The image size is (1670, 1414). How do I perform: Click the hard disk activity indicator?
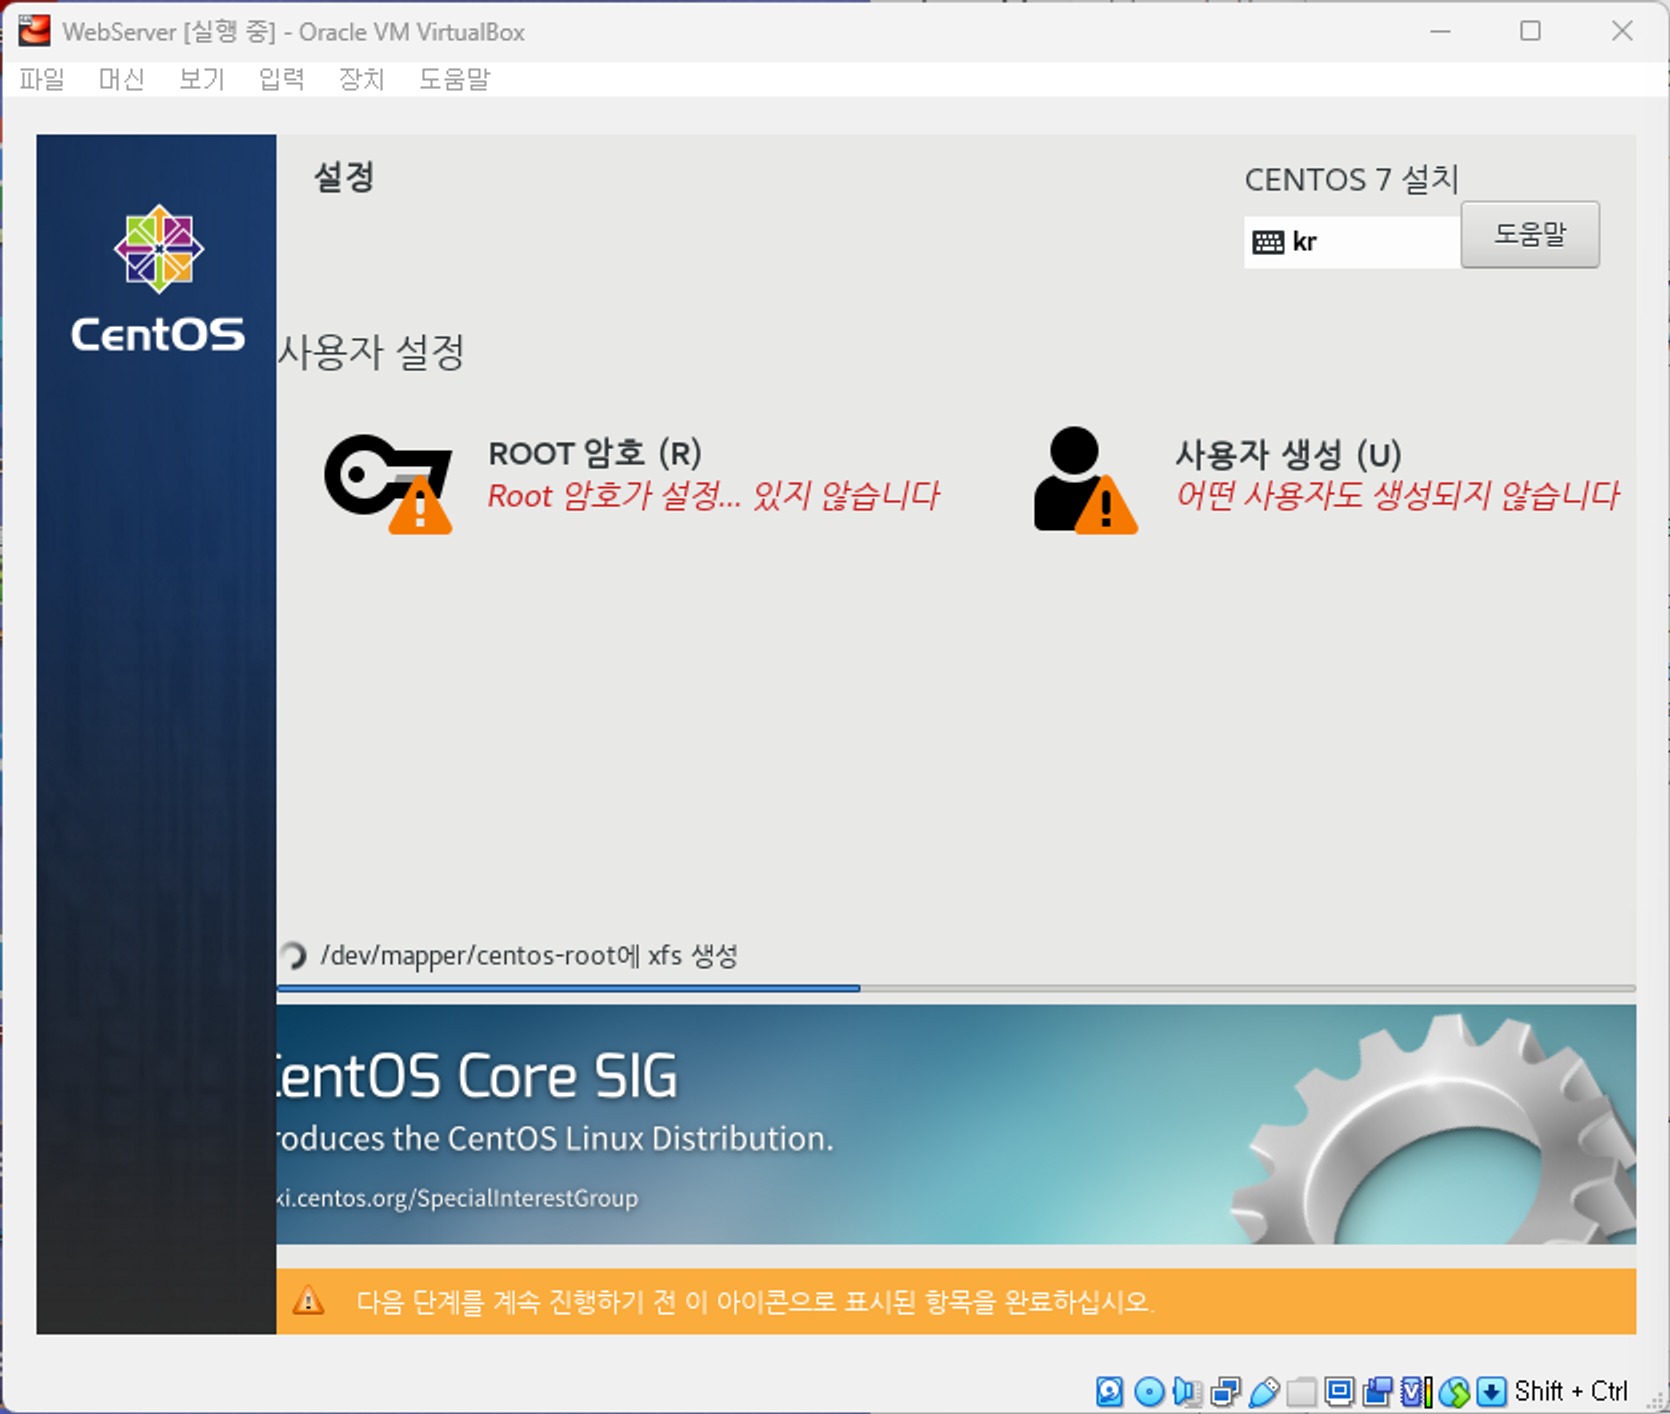pyautogui.click(x=1109, y=1391)
